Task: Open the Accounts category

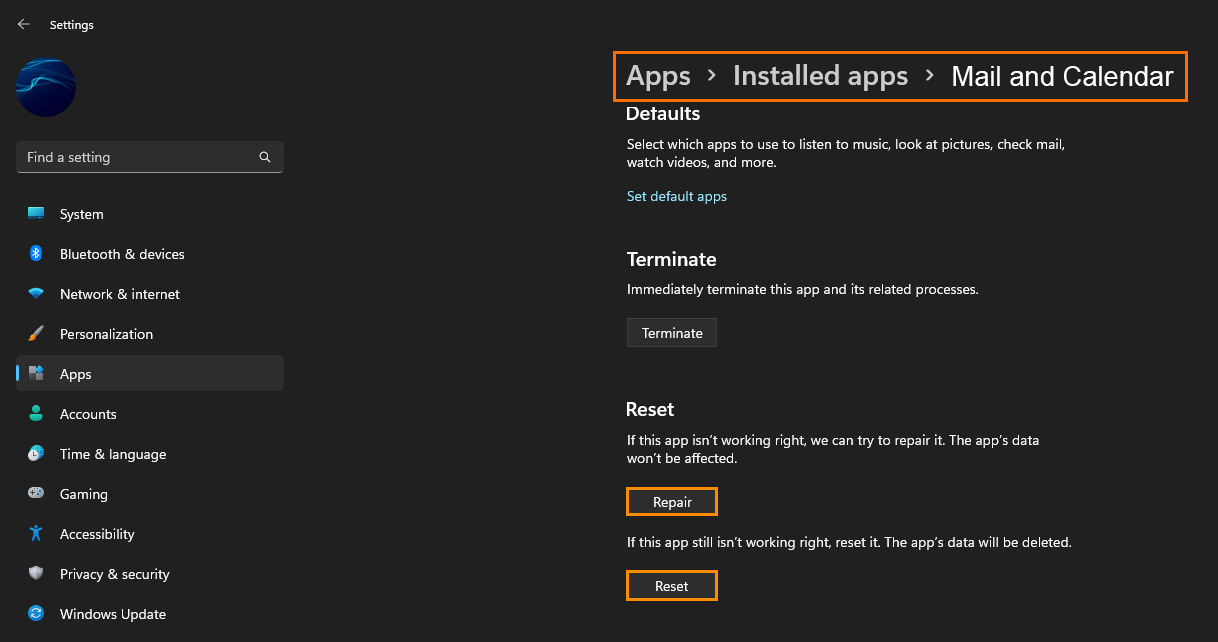Action: (x=150, y=414)
